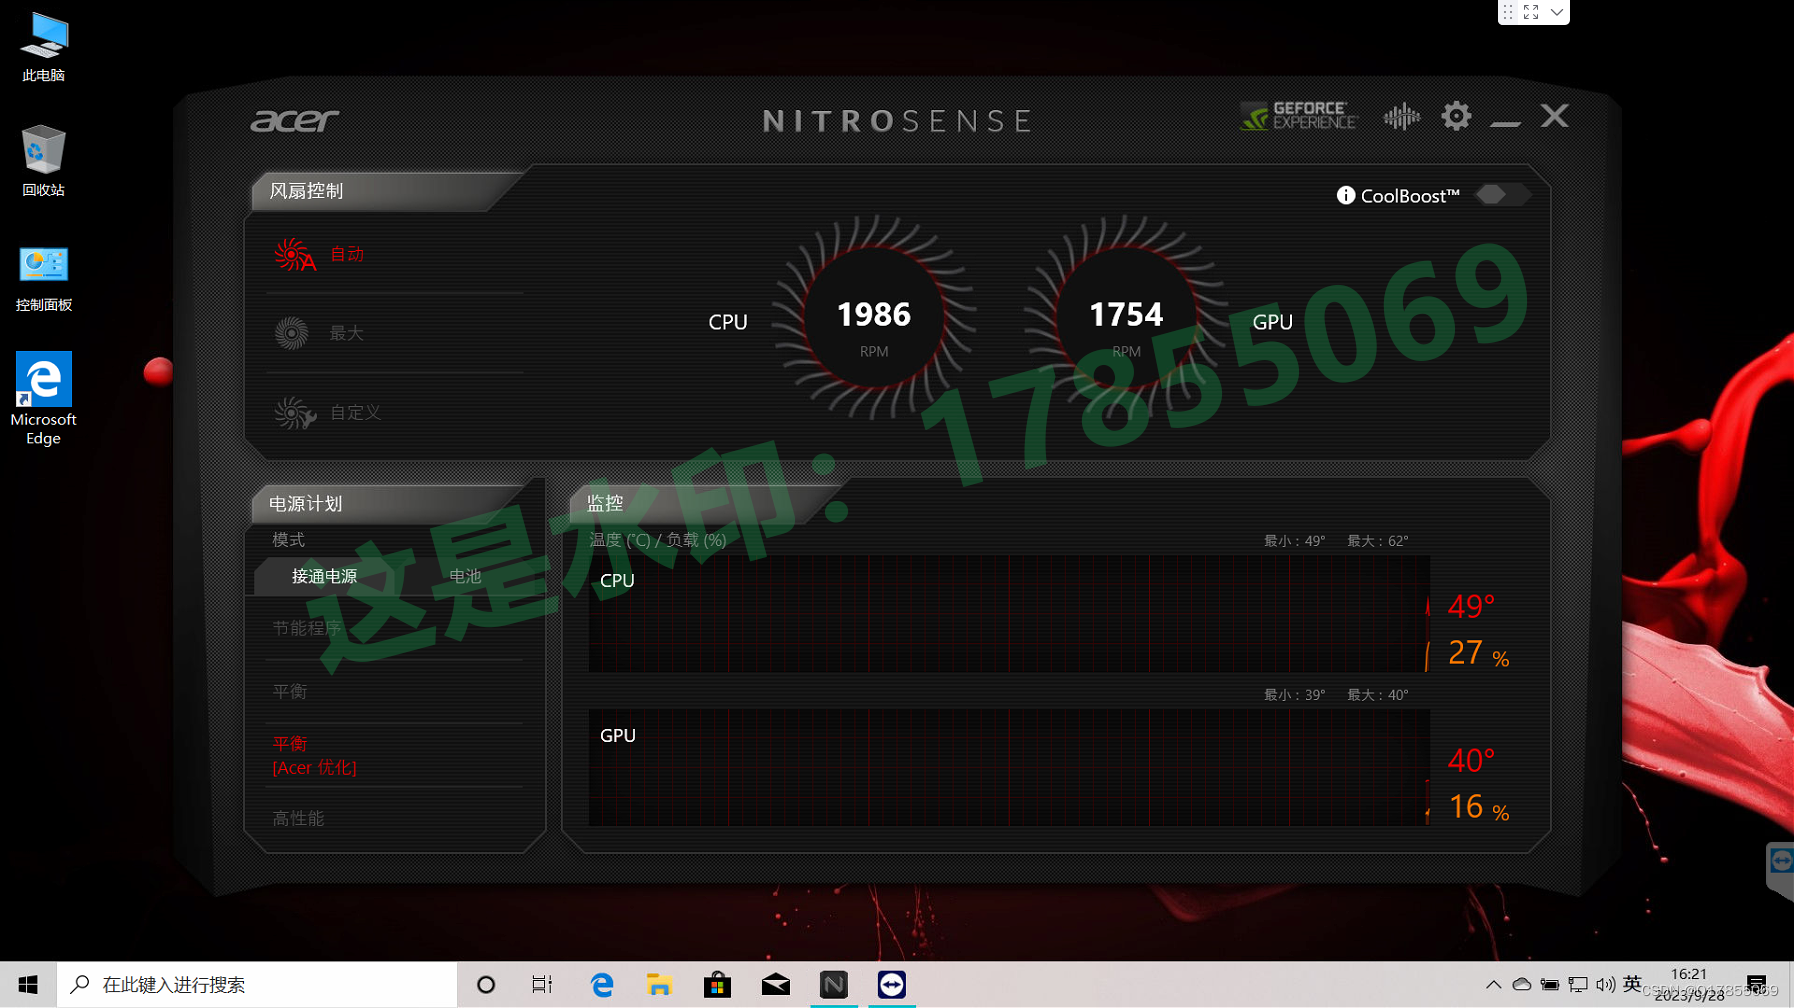
Task: Click the network tray icon
Action: tap(1578, 985)
